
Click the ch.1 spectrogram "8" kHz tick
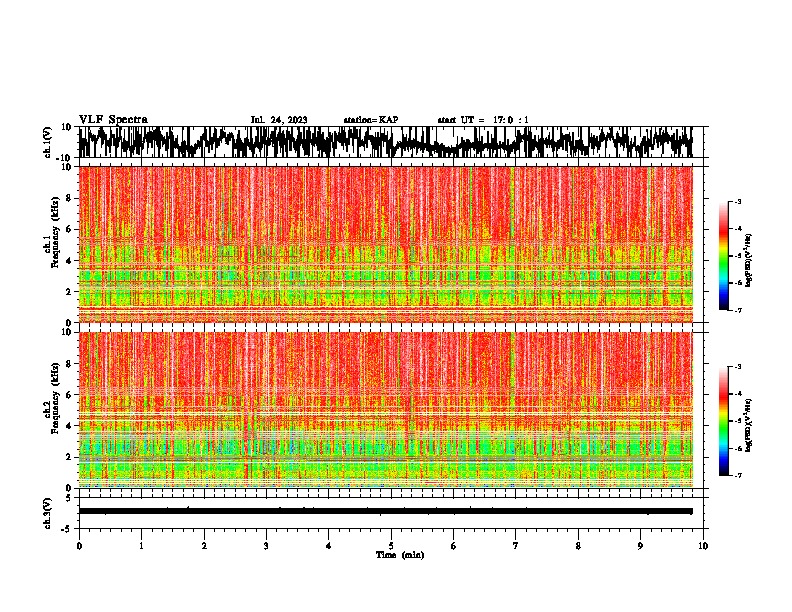[x=70, y=198]
